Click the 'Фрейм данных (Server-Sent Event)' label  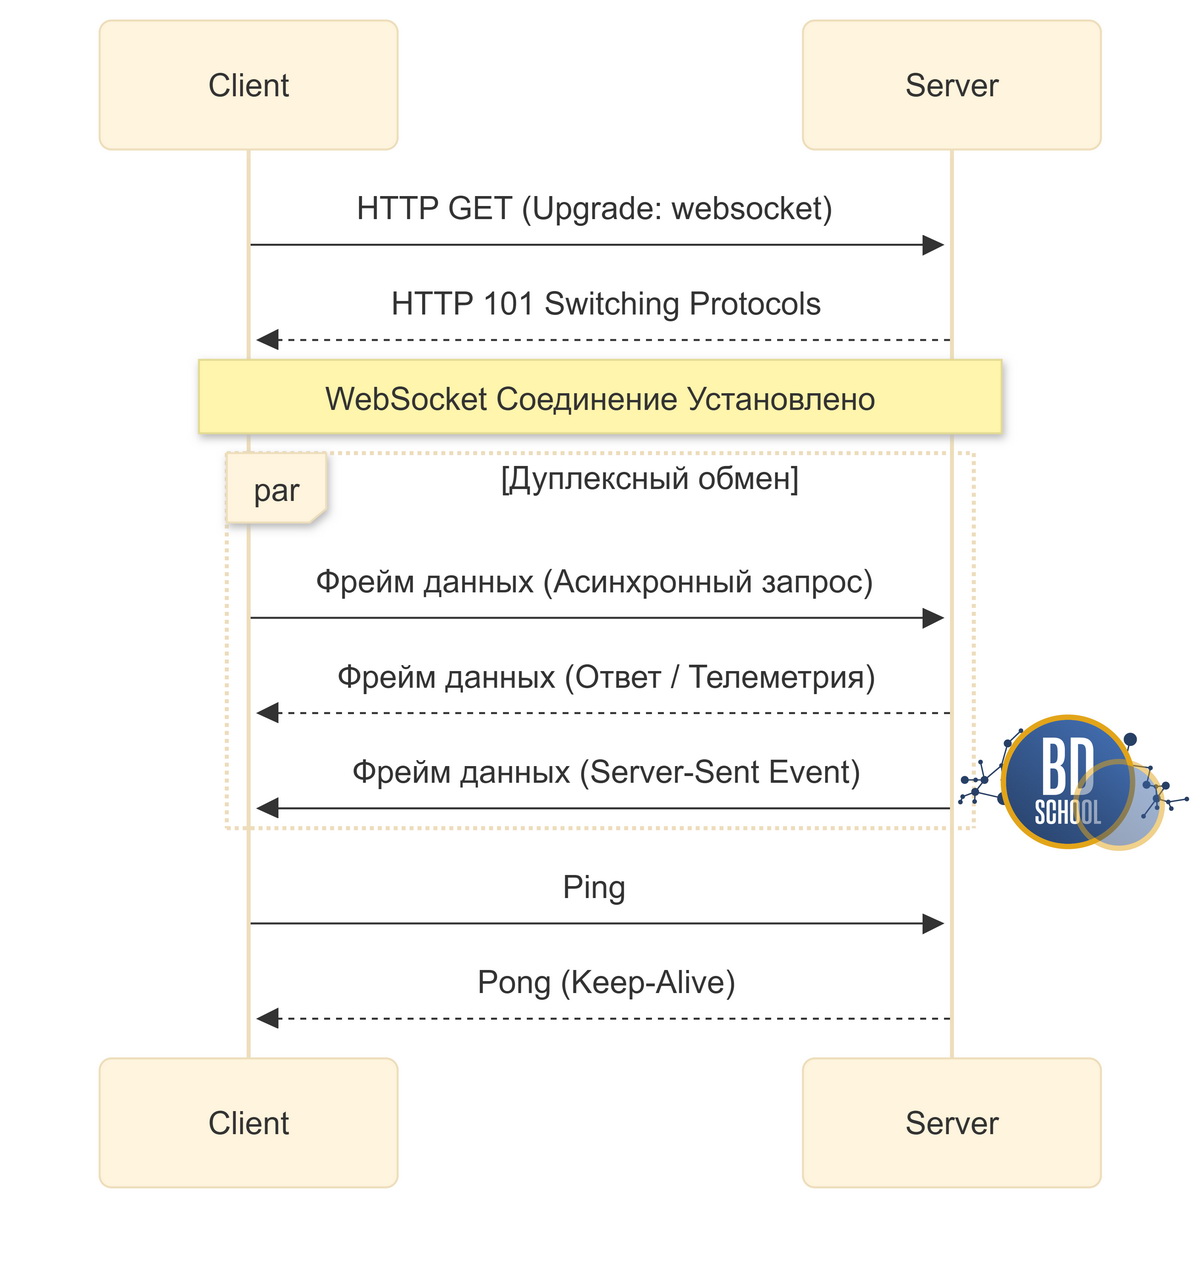[x=606, y=772]
